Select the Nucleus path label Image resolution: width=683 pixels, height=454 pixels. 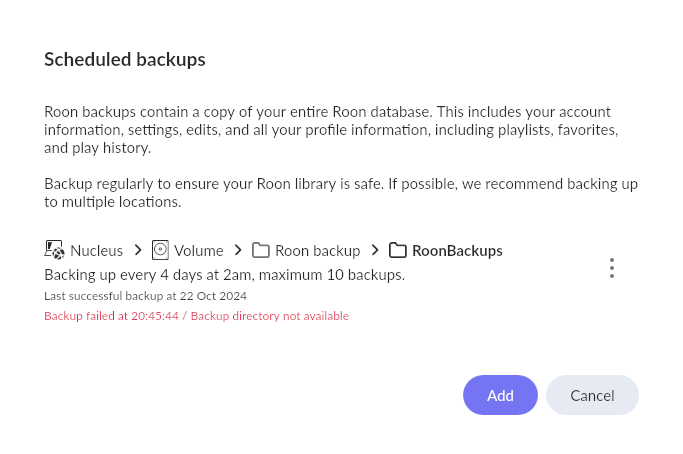click(x=96, y=251)
